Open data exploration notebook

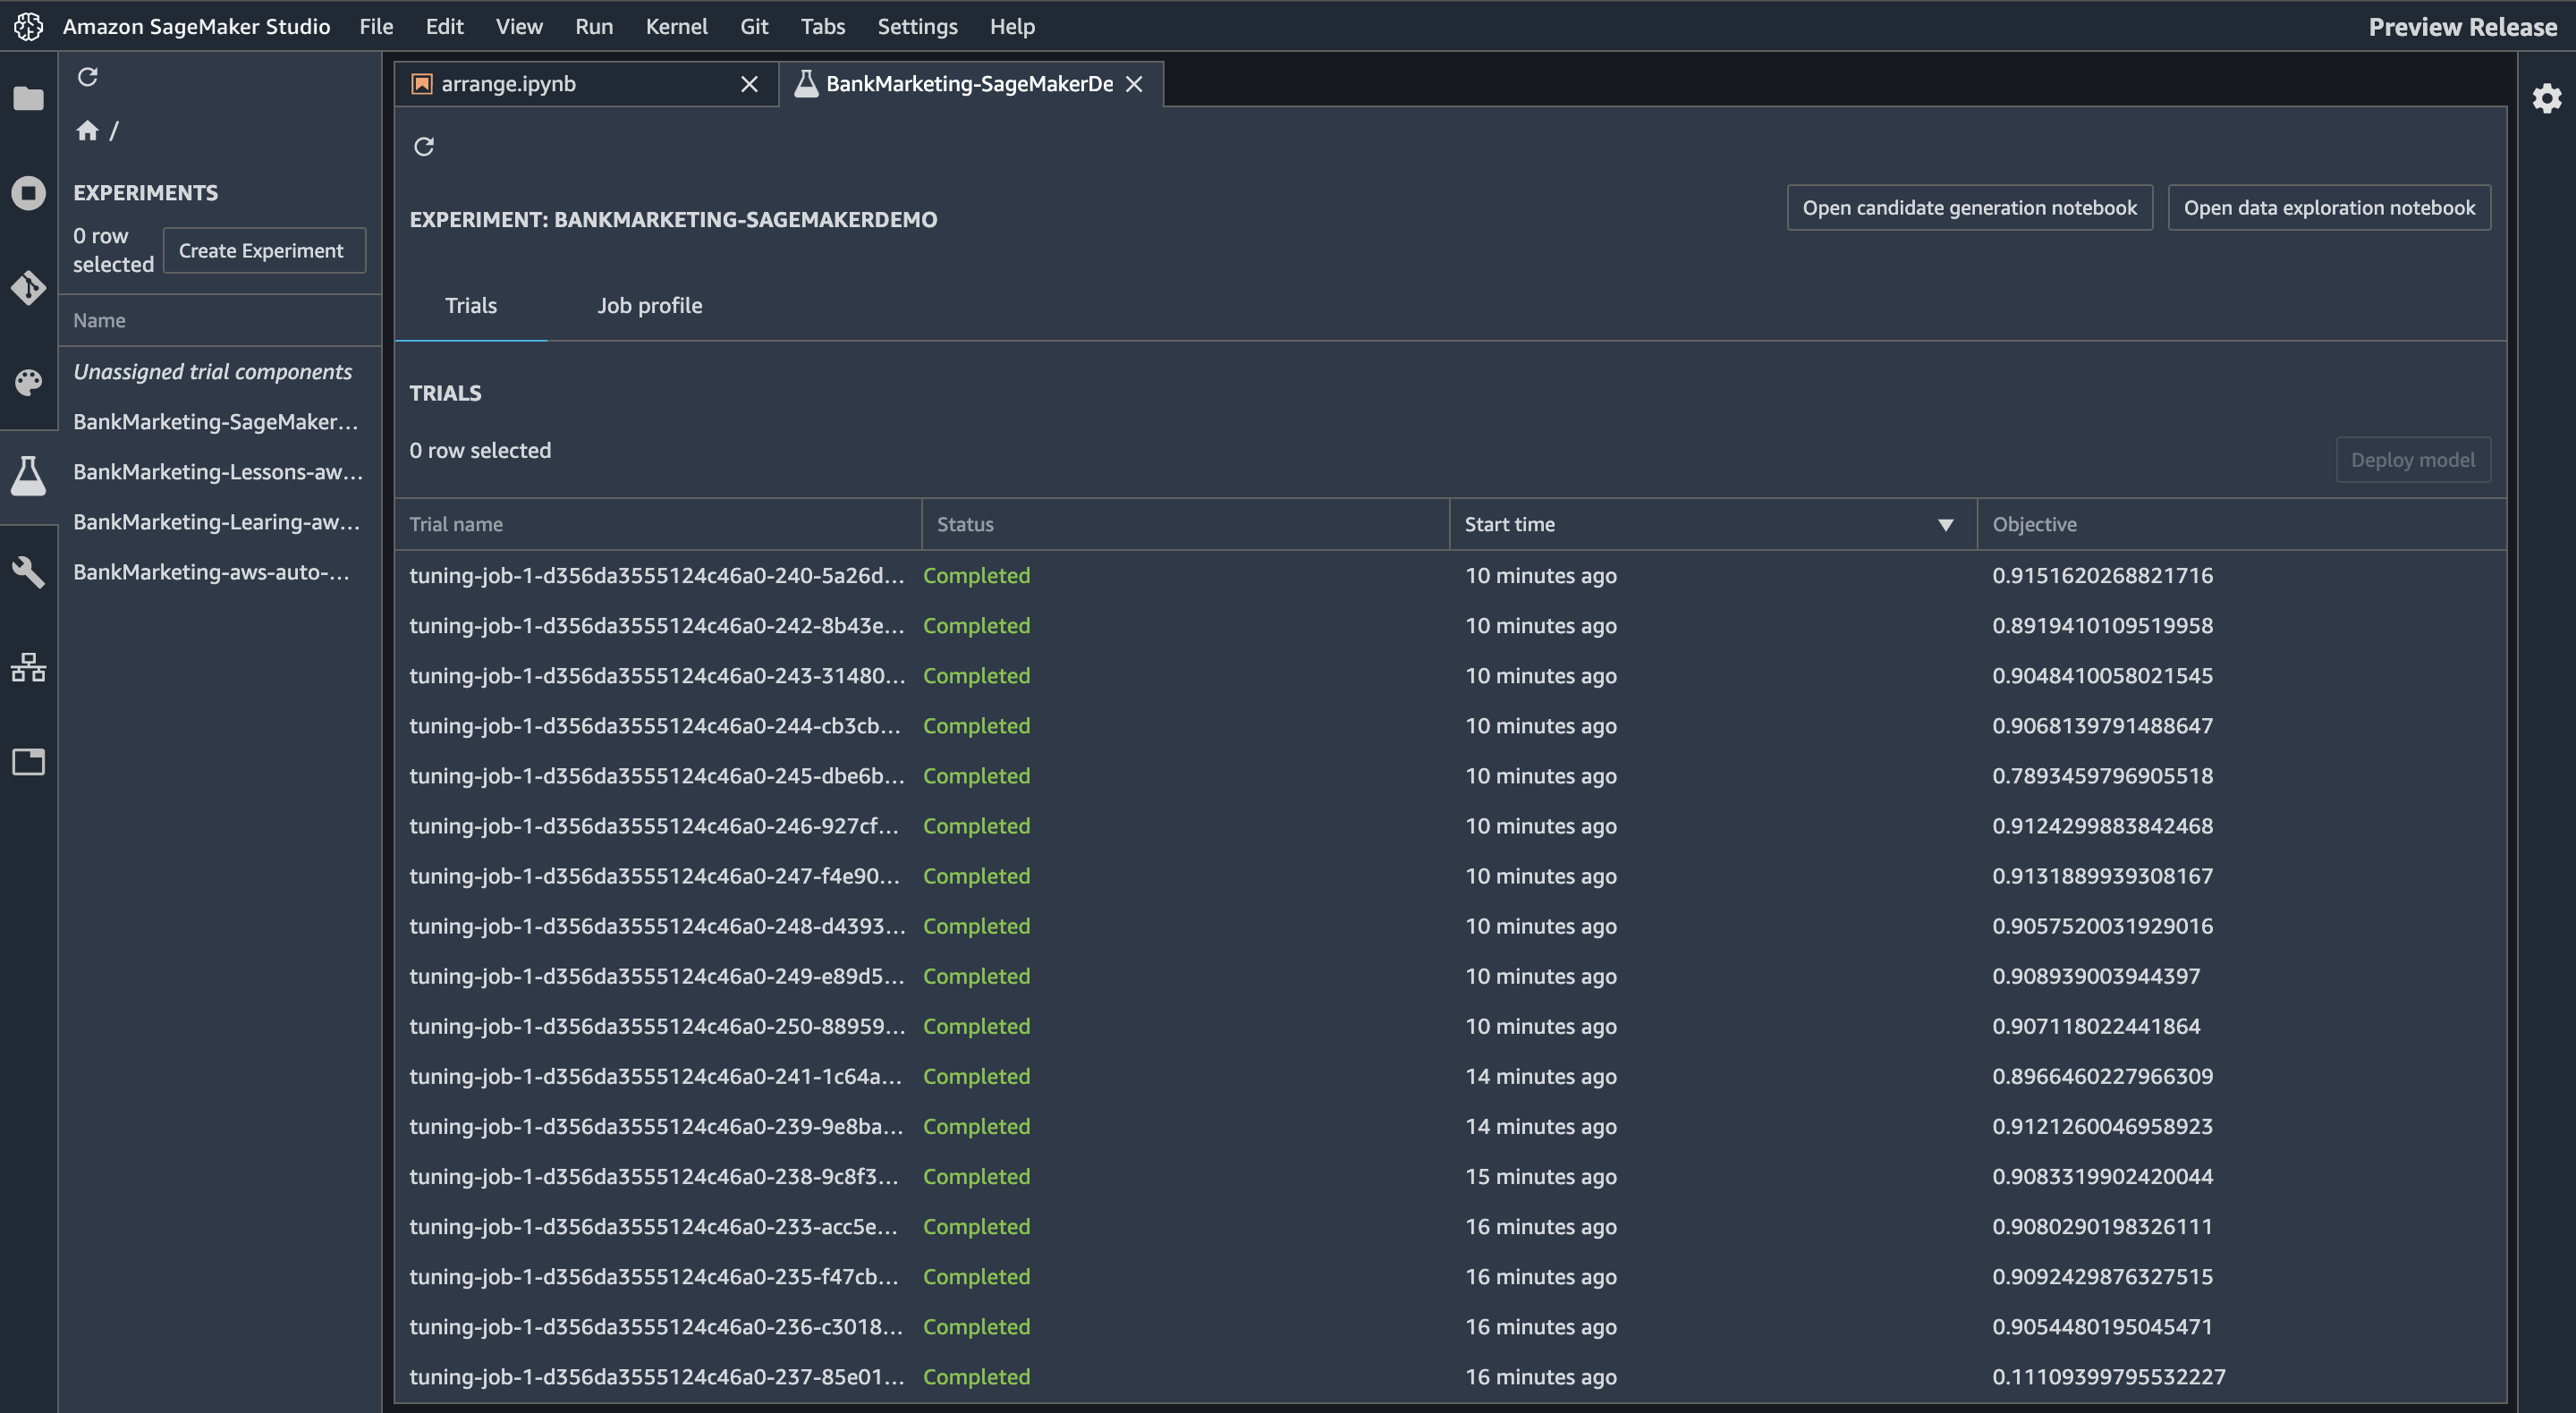[2329, 207]
